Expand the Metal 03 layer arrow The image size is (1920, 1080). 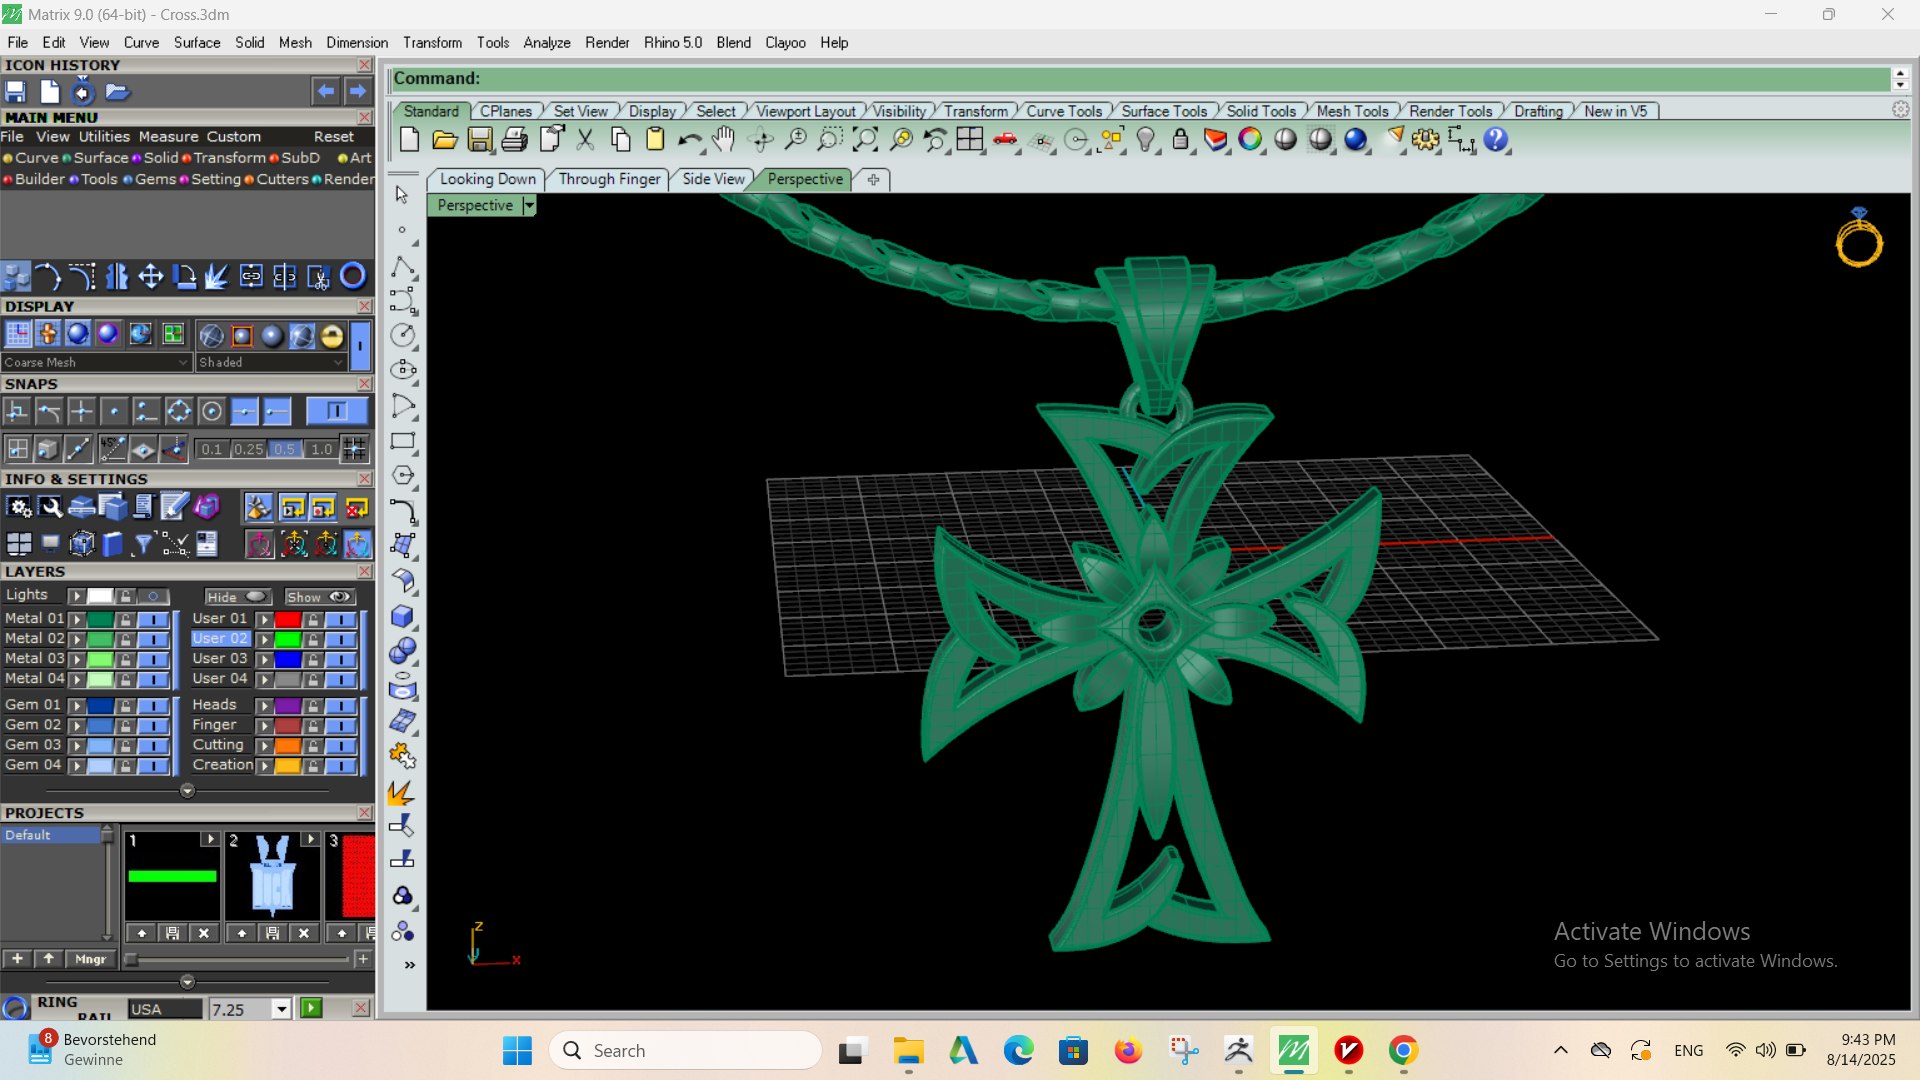77,659
